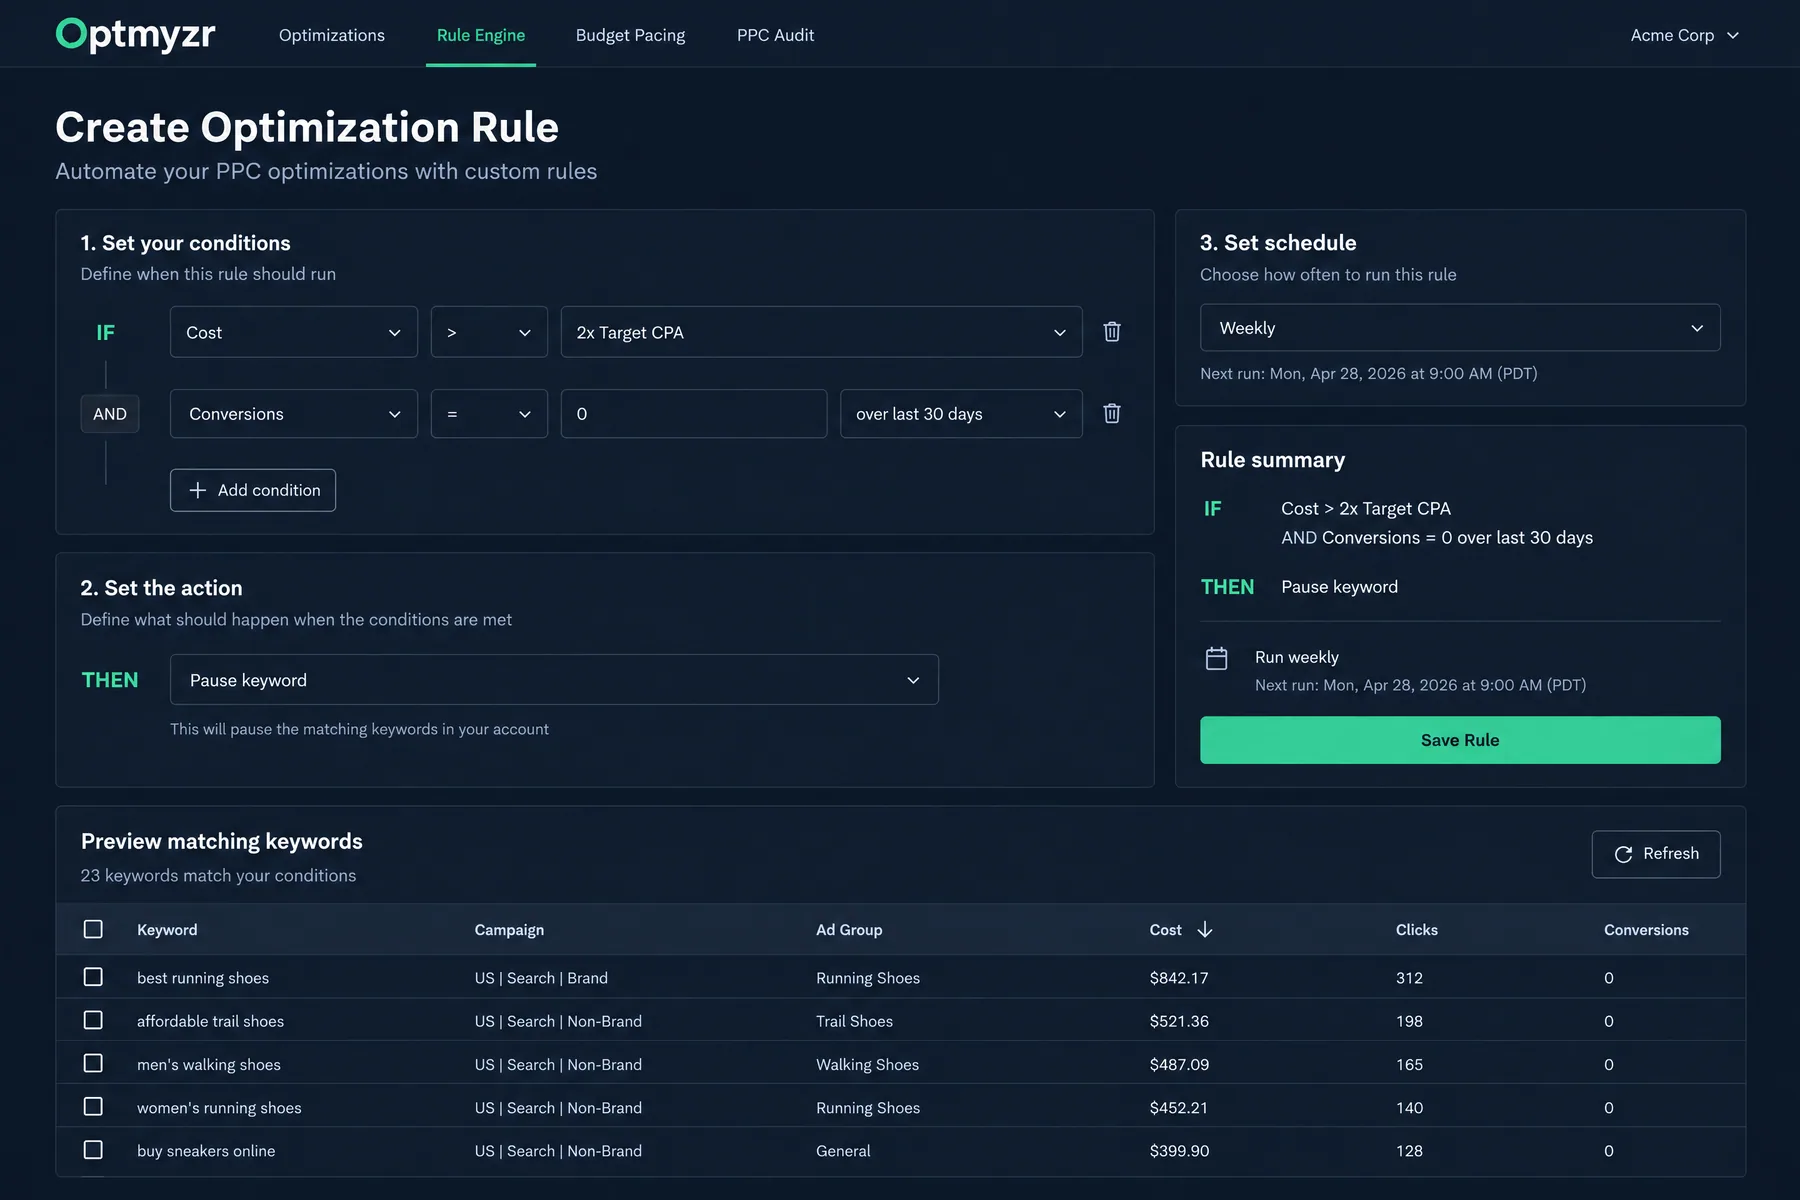
Task: Switch to the PPC Audit tab
Action: click(775, 35)
